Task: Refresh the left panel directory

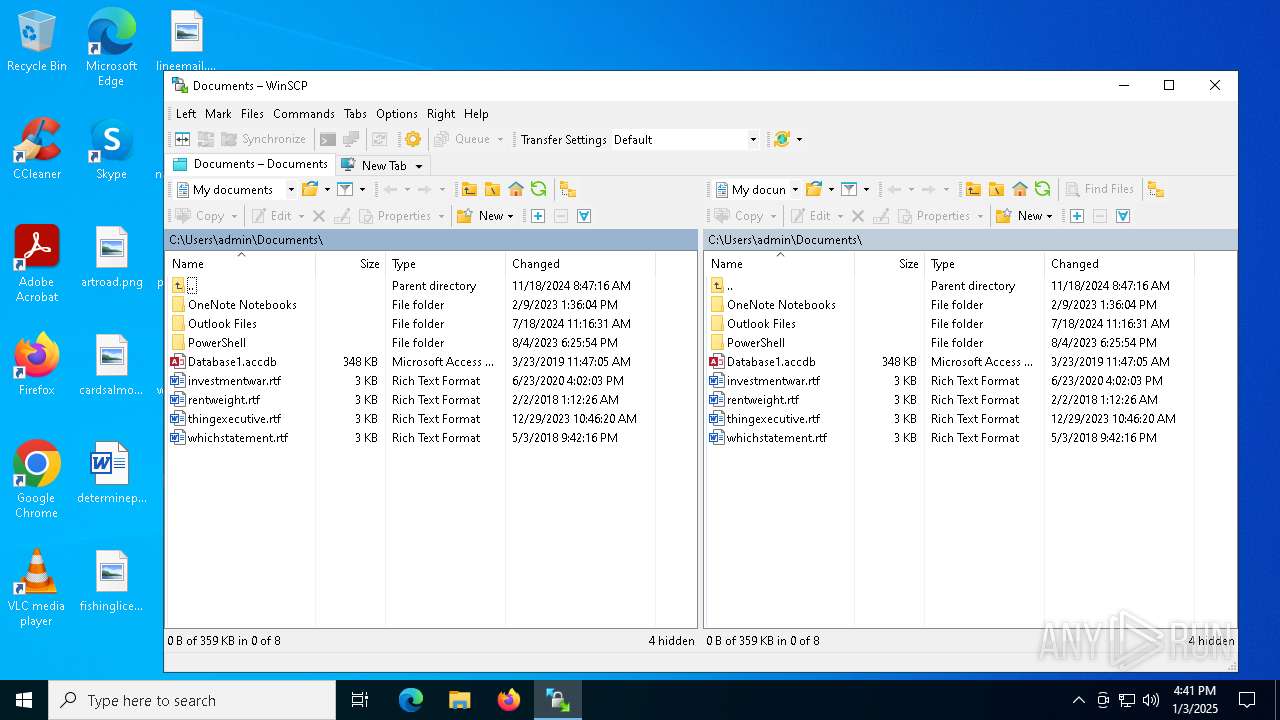Action: click(539, 189)
